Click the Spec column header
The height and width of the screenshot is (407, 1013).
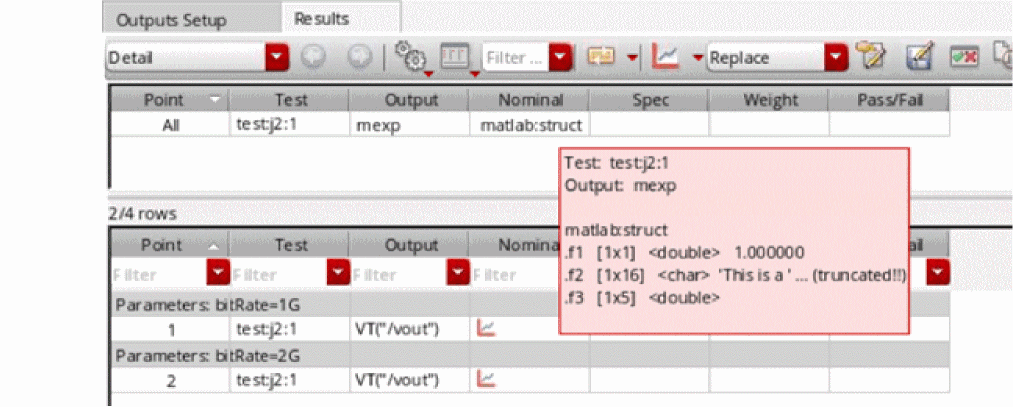649,101
